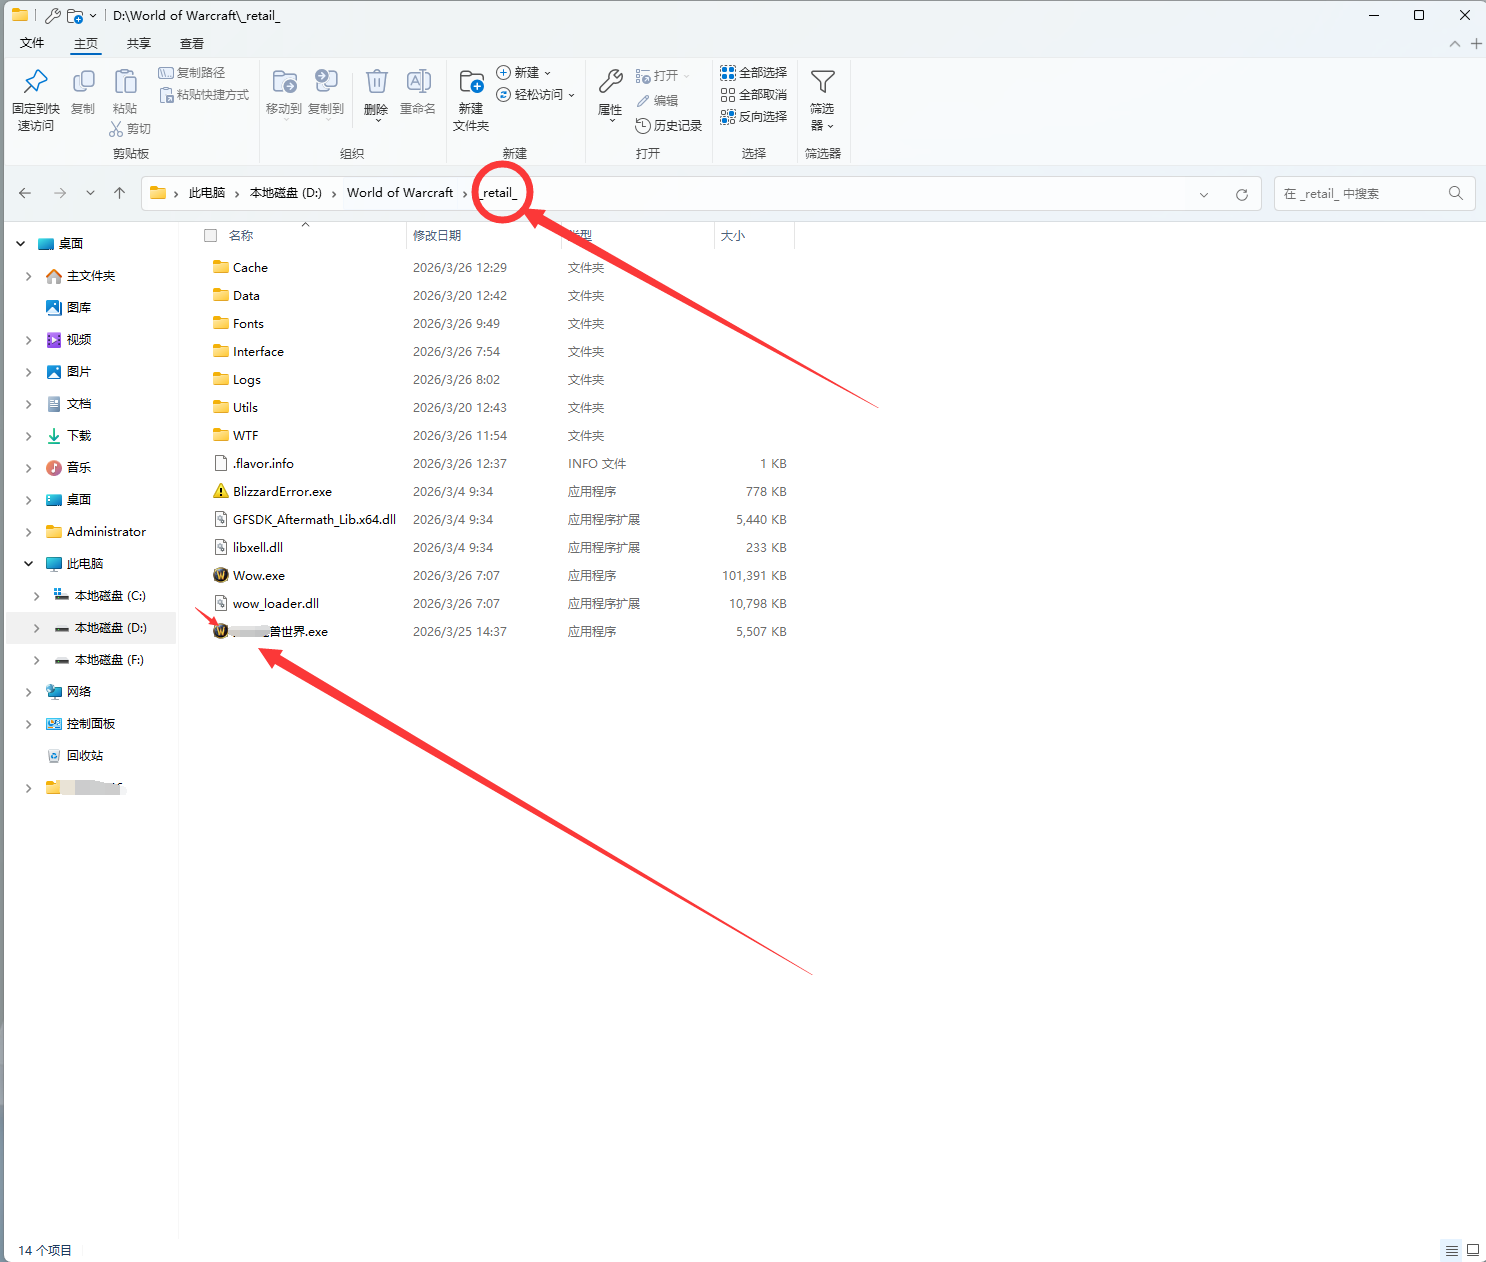Image resolution: width=1486 pixels, height=1262 pixels.
Task: Open the Share (共享) ribbon tab
Action: (x=138, y=44)
